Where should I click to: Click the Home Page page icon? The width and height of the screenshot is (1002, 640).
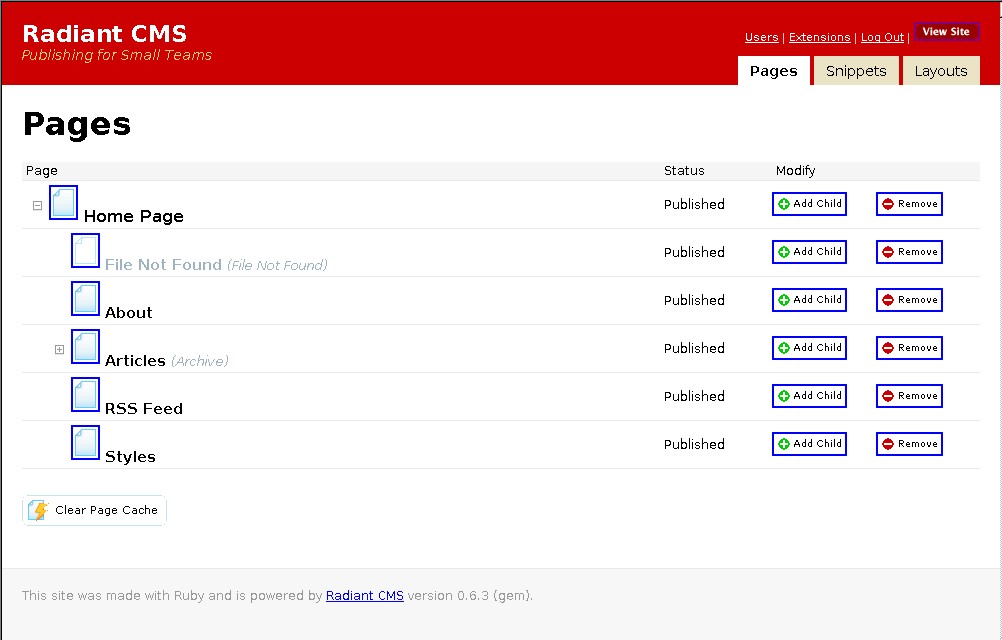63,202
